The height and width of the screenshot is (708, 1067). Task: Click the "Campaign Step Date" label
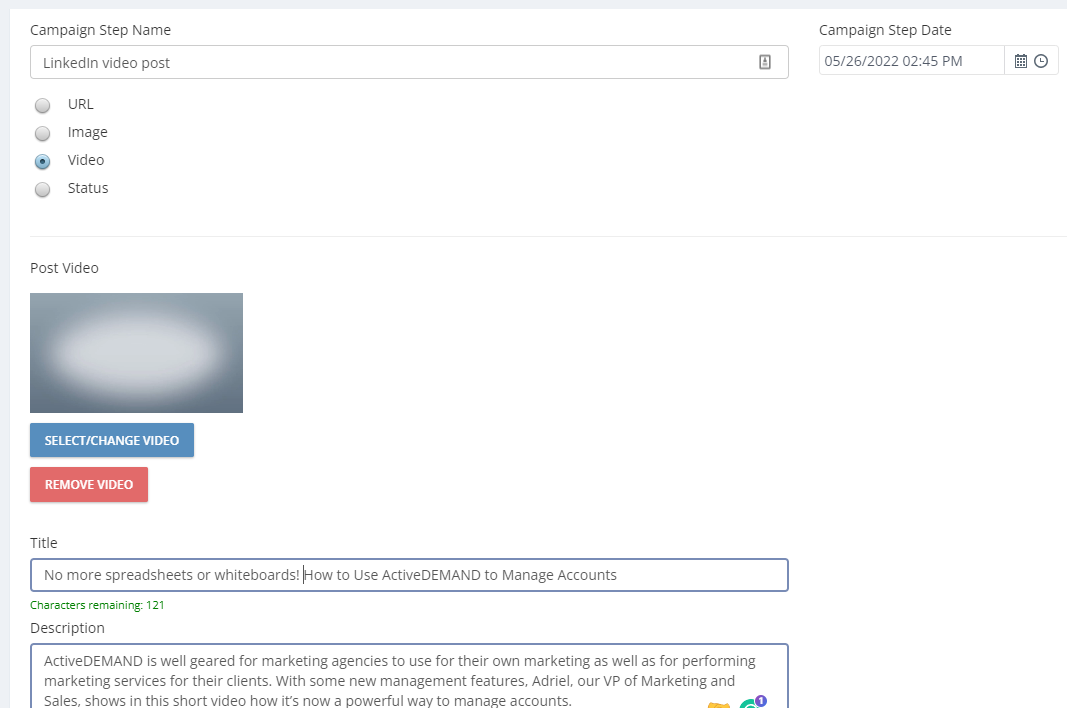coord(885,30)
